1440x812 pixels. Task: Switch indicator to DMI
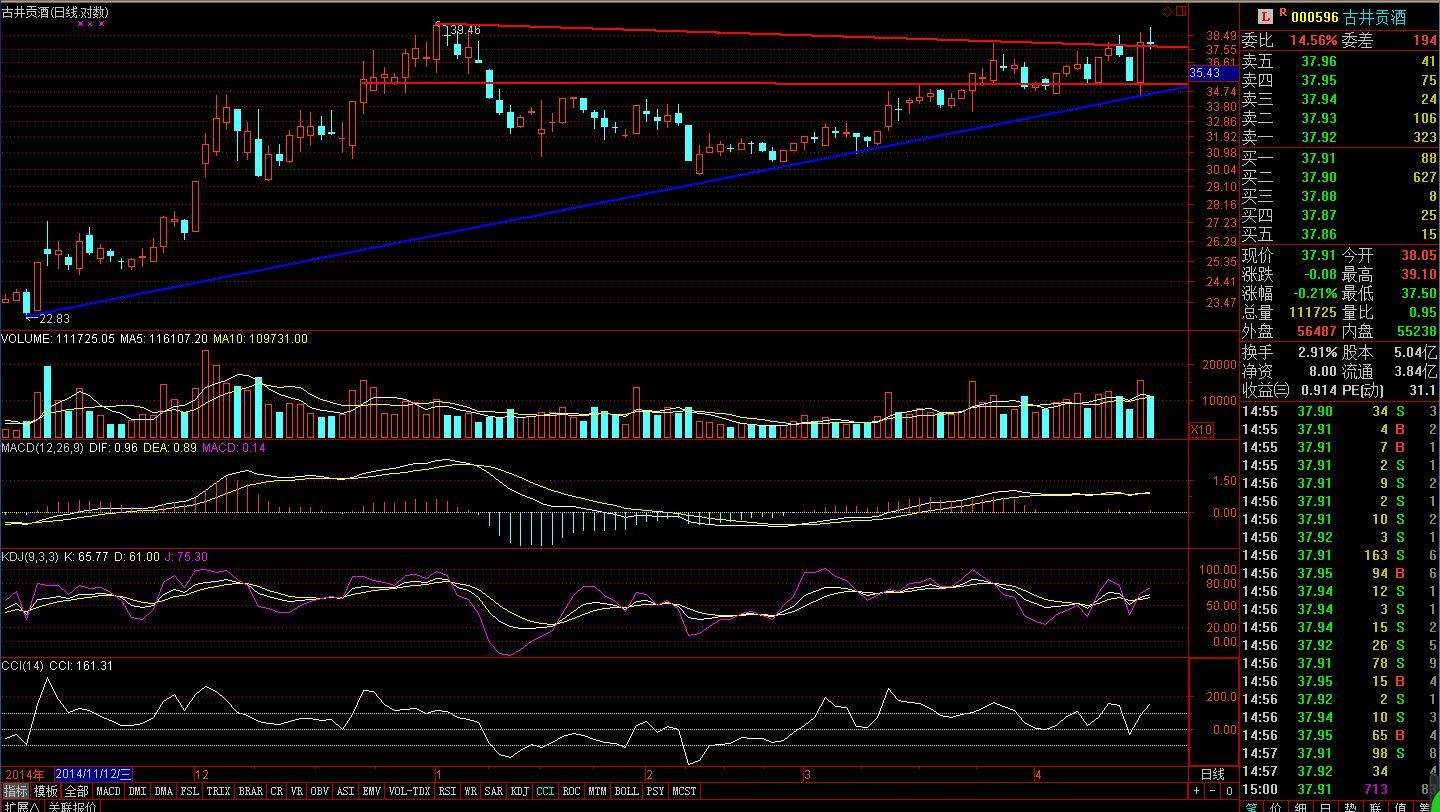tap(137, 791)
